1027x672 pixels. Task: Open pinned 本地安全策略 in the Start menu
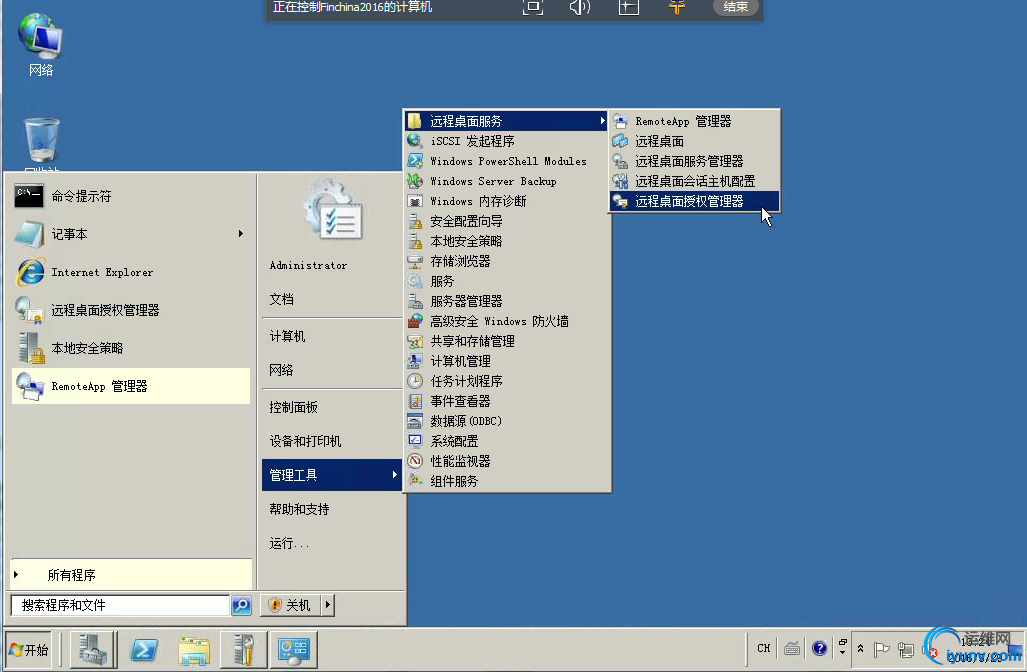pyautogui.click(x=131, y=348)
